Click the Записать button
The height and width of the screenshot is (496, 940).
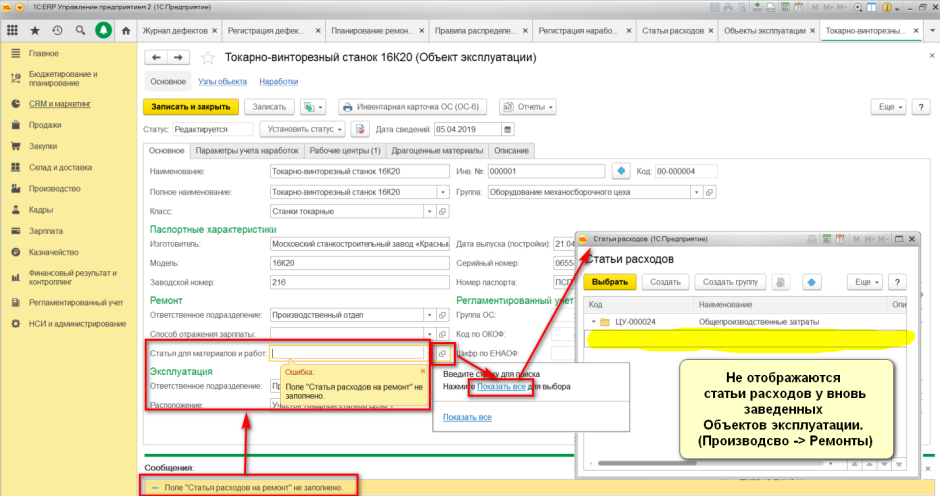269,107
